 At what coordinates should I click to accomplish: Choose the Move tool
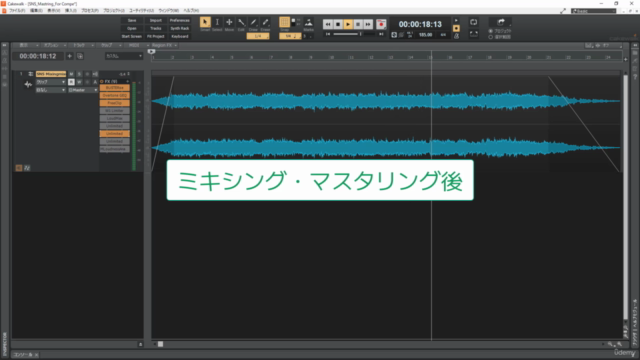click(x=229, y=24)
